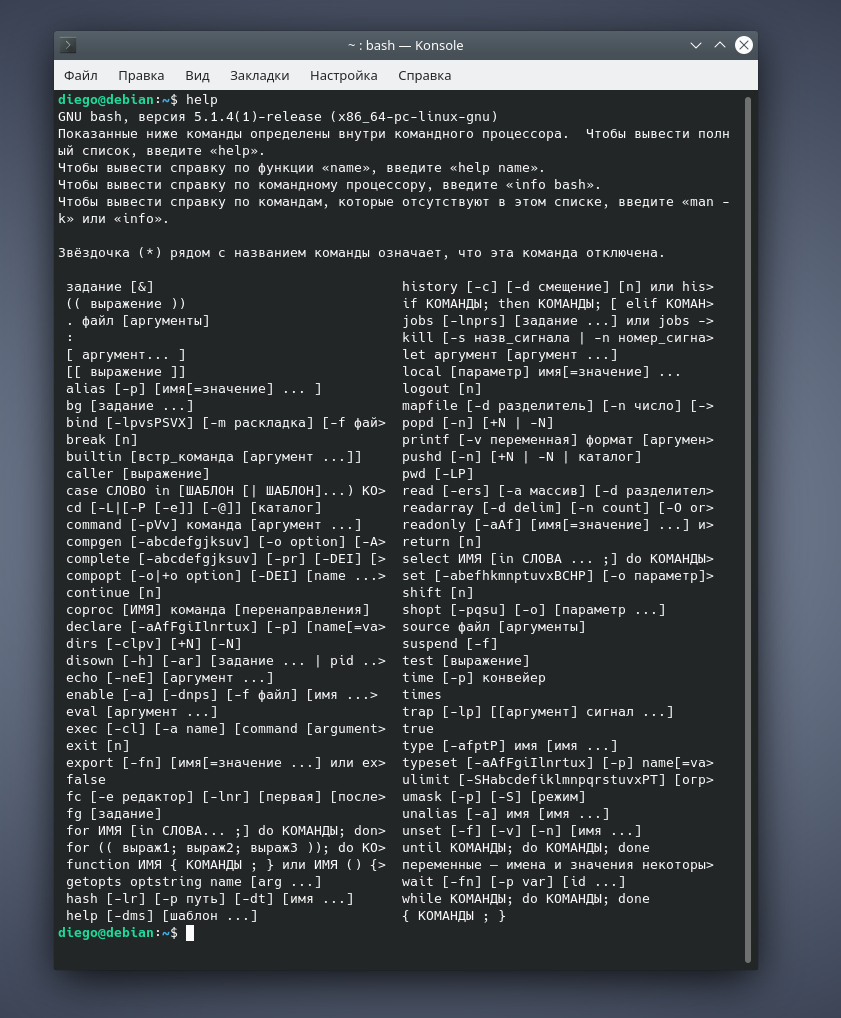Image resolution: width=841 pixels, height=1018 pixels.
Task: Click the 'GNU bash, версия 5.1.4' version line
Action: (278, 117)
